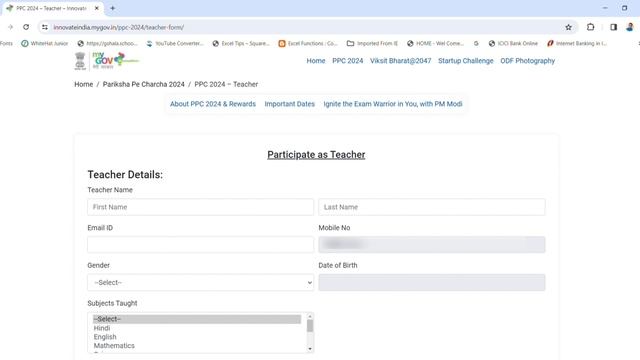Click the First Name input field
This screenshot has height=360, width=640.
pos(200,207)
